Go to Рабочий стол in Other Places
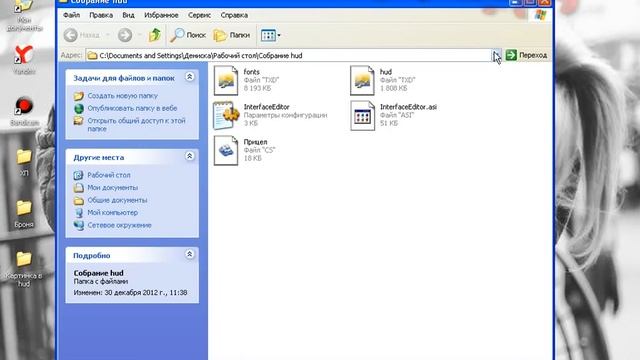Screen dimensions: 640x360 tap(109, 175)
